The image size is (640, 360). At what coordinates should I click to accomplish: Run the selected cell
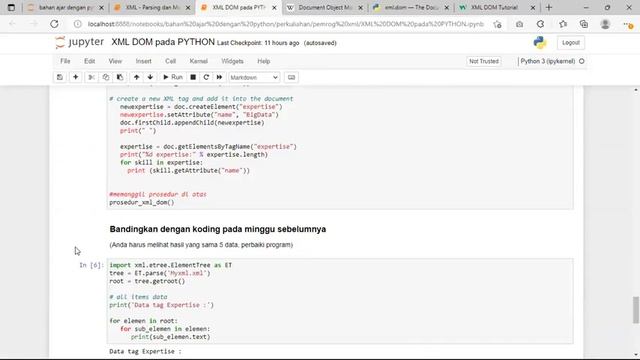[173, 77]
